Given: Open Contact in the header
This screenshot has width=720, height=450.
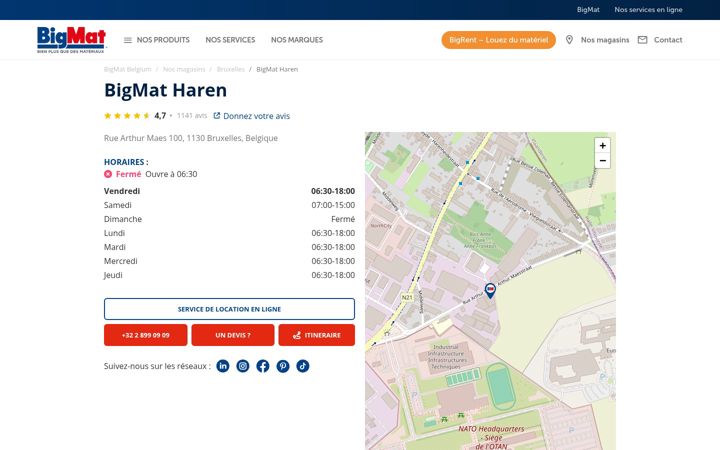Looking at the screenshot, I should point(668,40).
